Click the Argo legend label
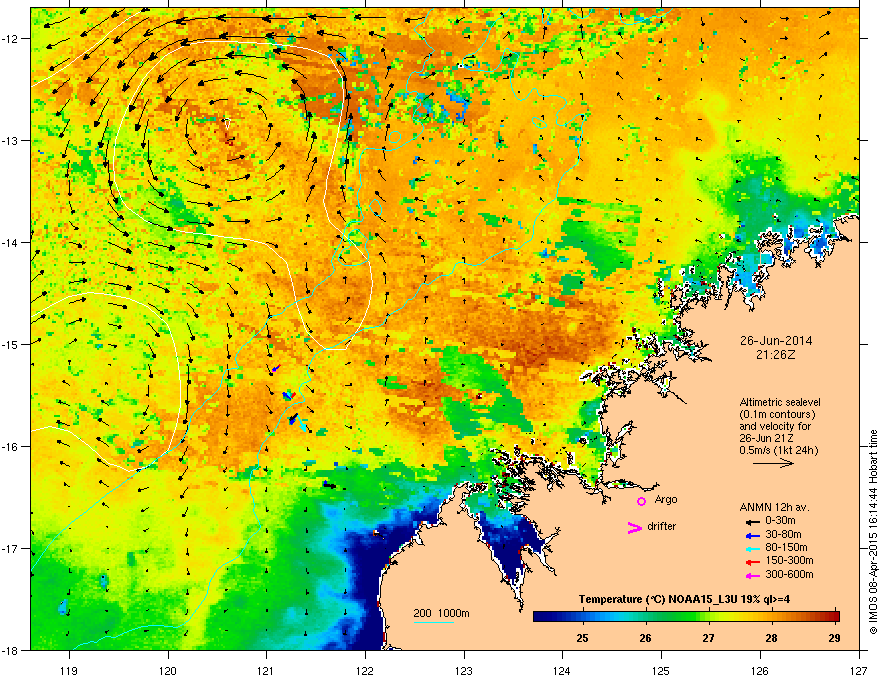 [x=666, y=499]
